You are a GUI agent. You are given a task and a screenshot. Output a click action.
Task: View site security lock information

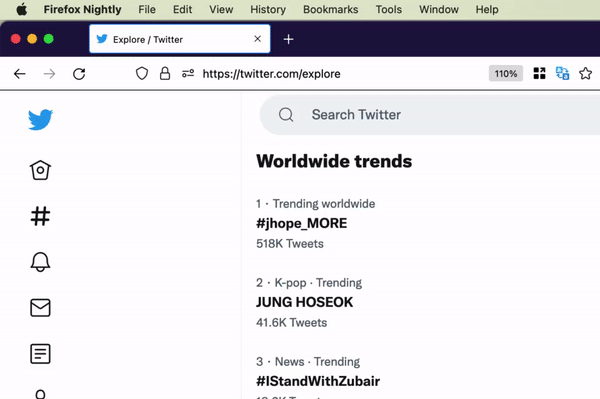[x=165, y=73]
